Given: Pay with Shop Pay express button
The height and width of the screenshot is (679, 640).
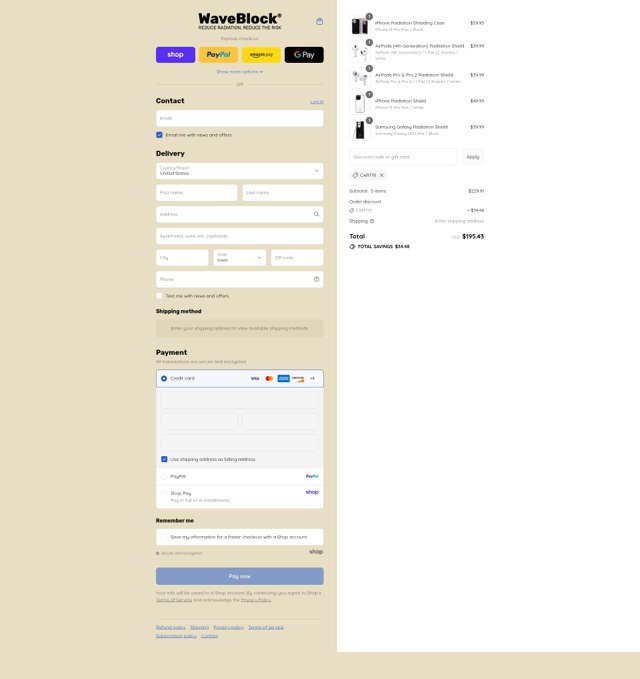Looking at the screenshot, I should pos(175,55).
